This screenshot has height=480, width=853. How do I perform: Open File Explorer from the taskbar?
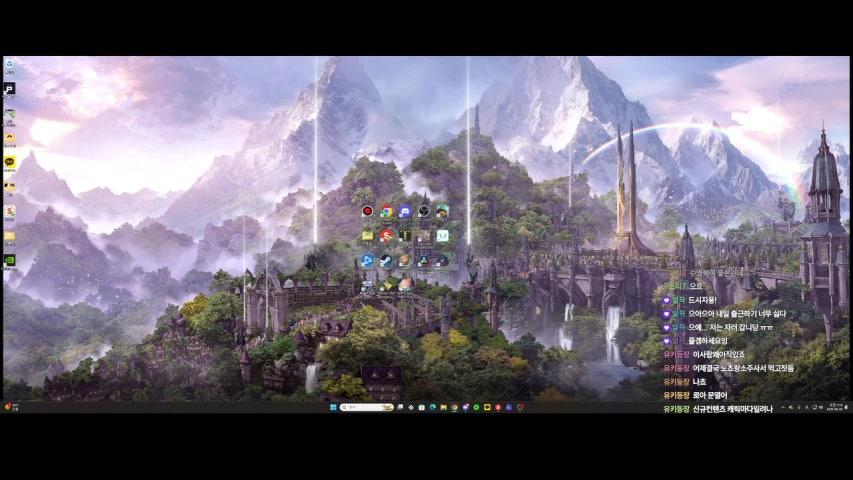443,407
